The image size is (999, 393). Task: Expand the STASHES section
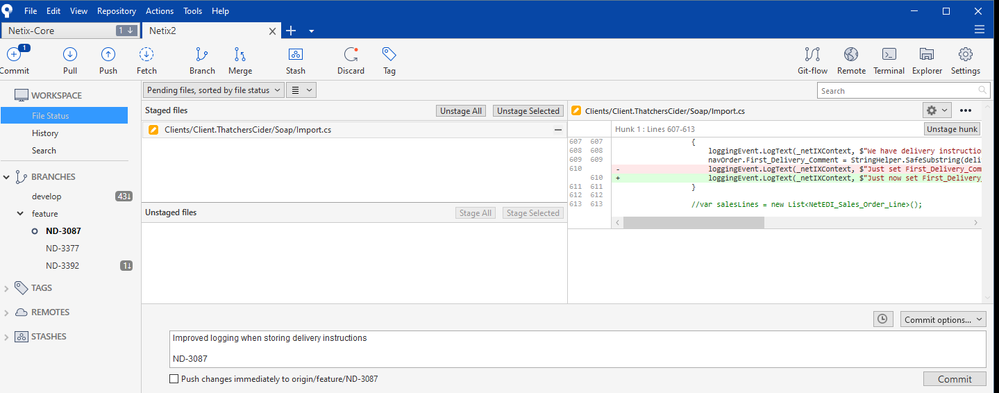(x=6, y=337)
